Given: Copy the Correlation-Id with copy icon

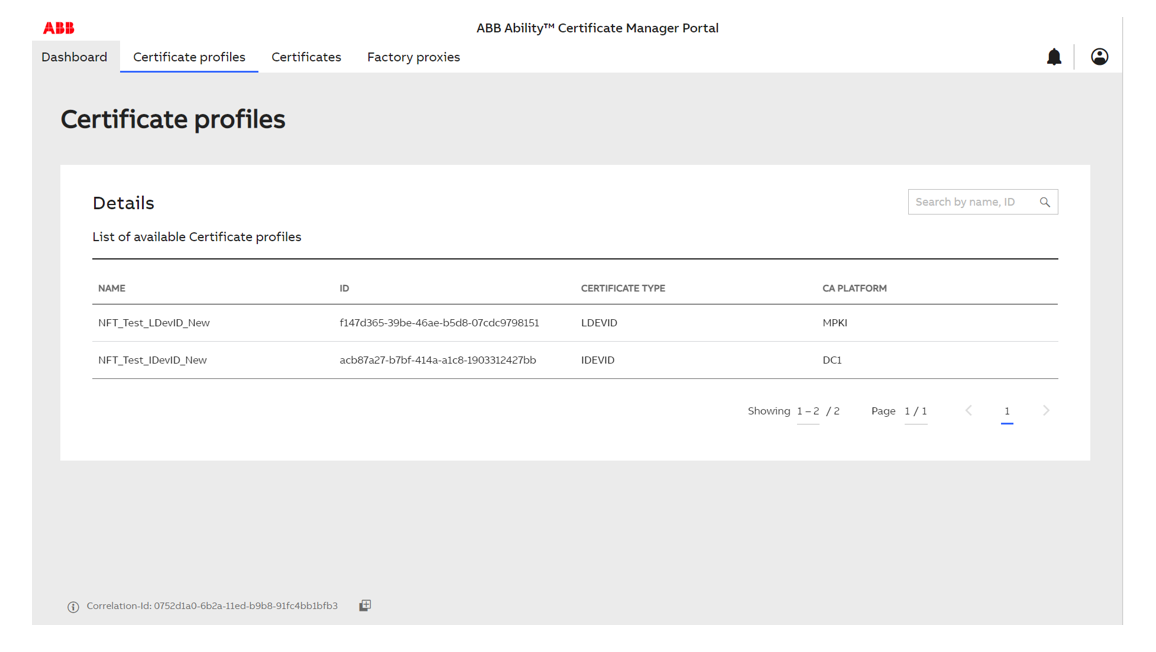Looking at the screenshot, I should pos(365,606).
